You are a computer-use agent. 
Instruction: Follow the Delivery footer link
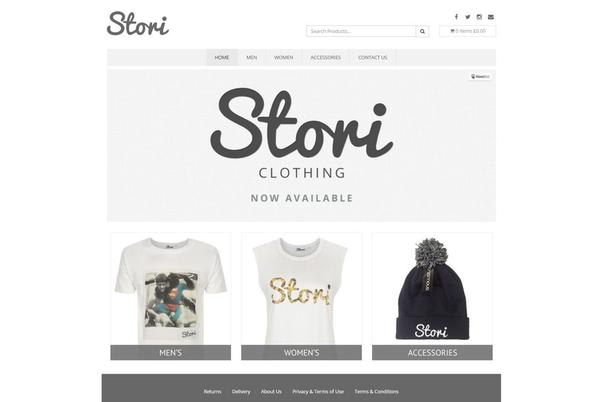(x=241, y=392)
